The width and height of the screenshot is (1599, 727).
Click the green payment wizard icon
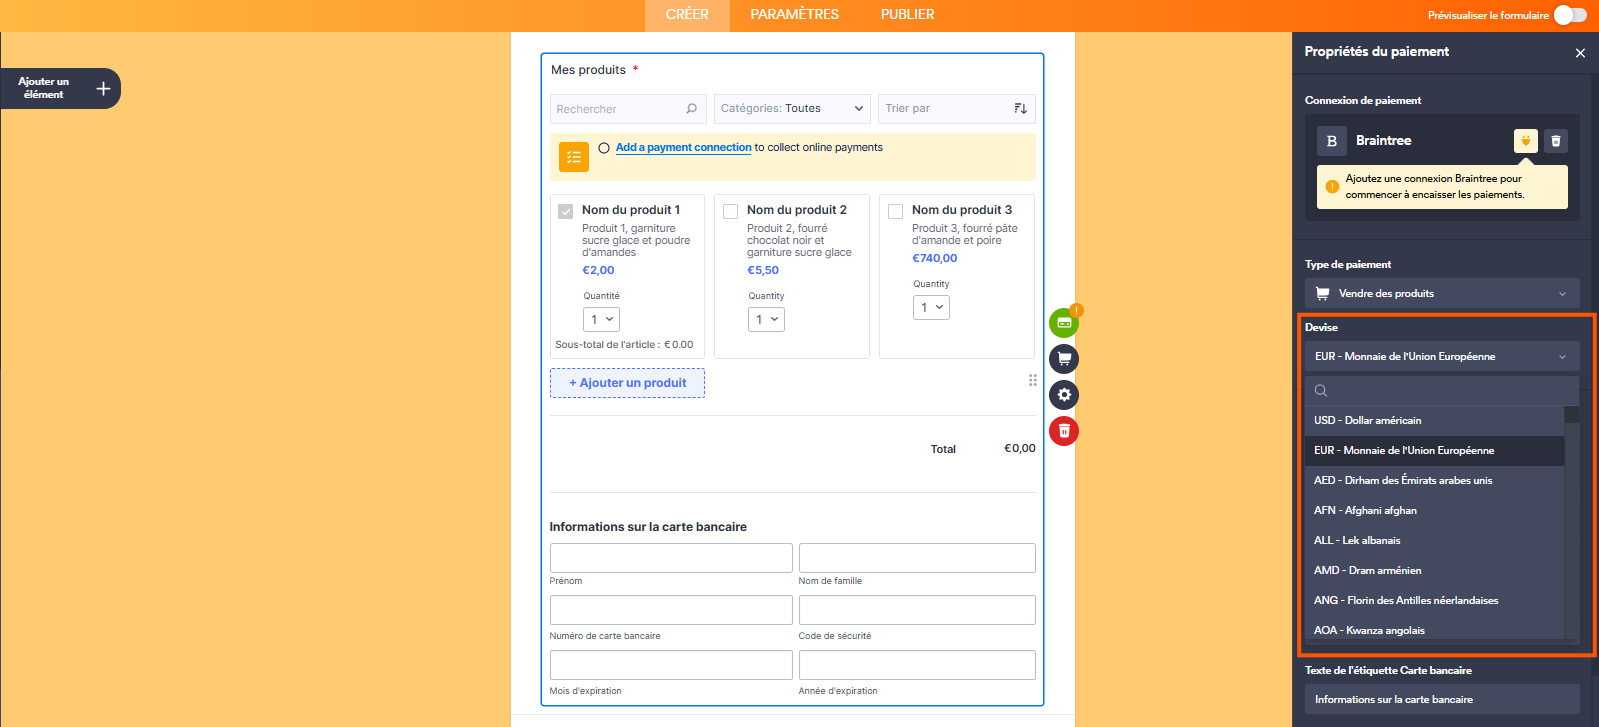(x=1064, y=323)
